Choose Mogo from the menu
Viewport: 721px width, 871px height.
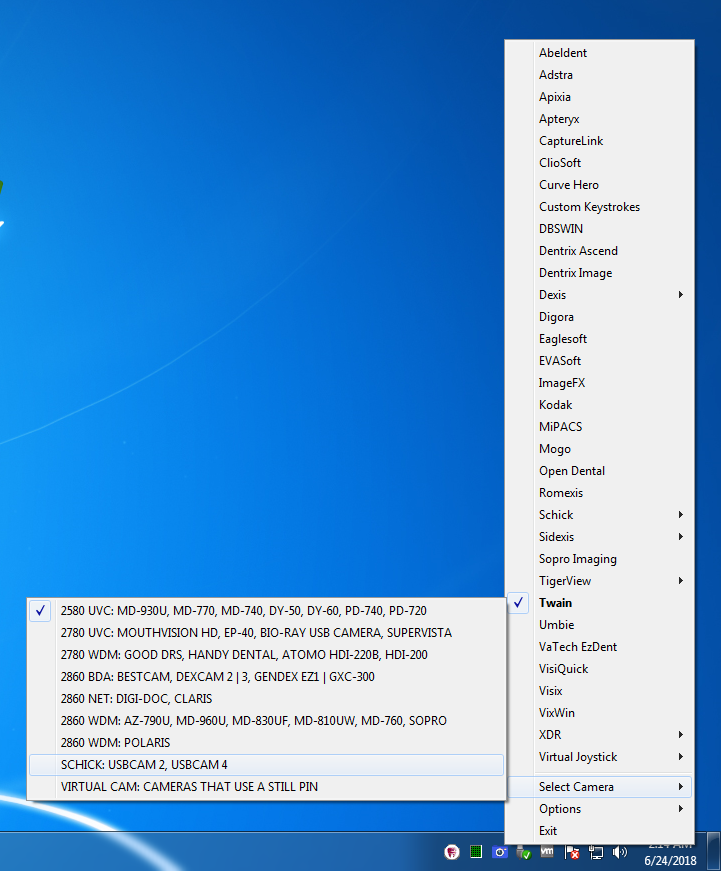point(600,449)
